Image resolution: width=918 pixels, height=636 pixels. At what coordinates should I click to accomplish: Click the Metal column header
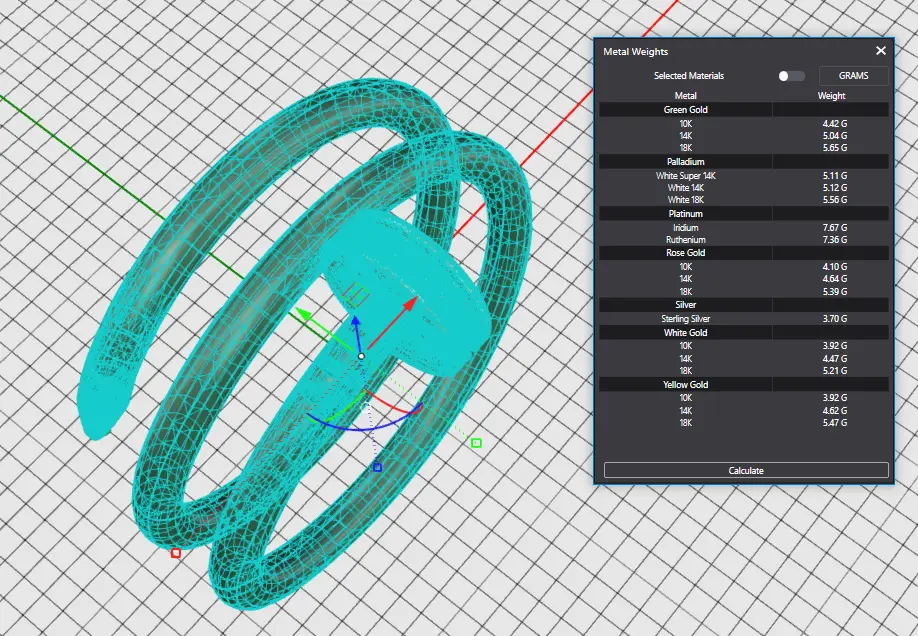(x=685, y=96)
